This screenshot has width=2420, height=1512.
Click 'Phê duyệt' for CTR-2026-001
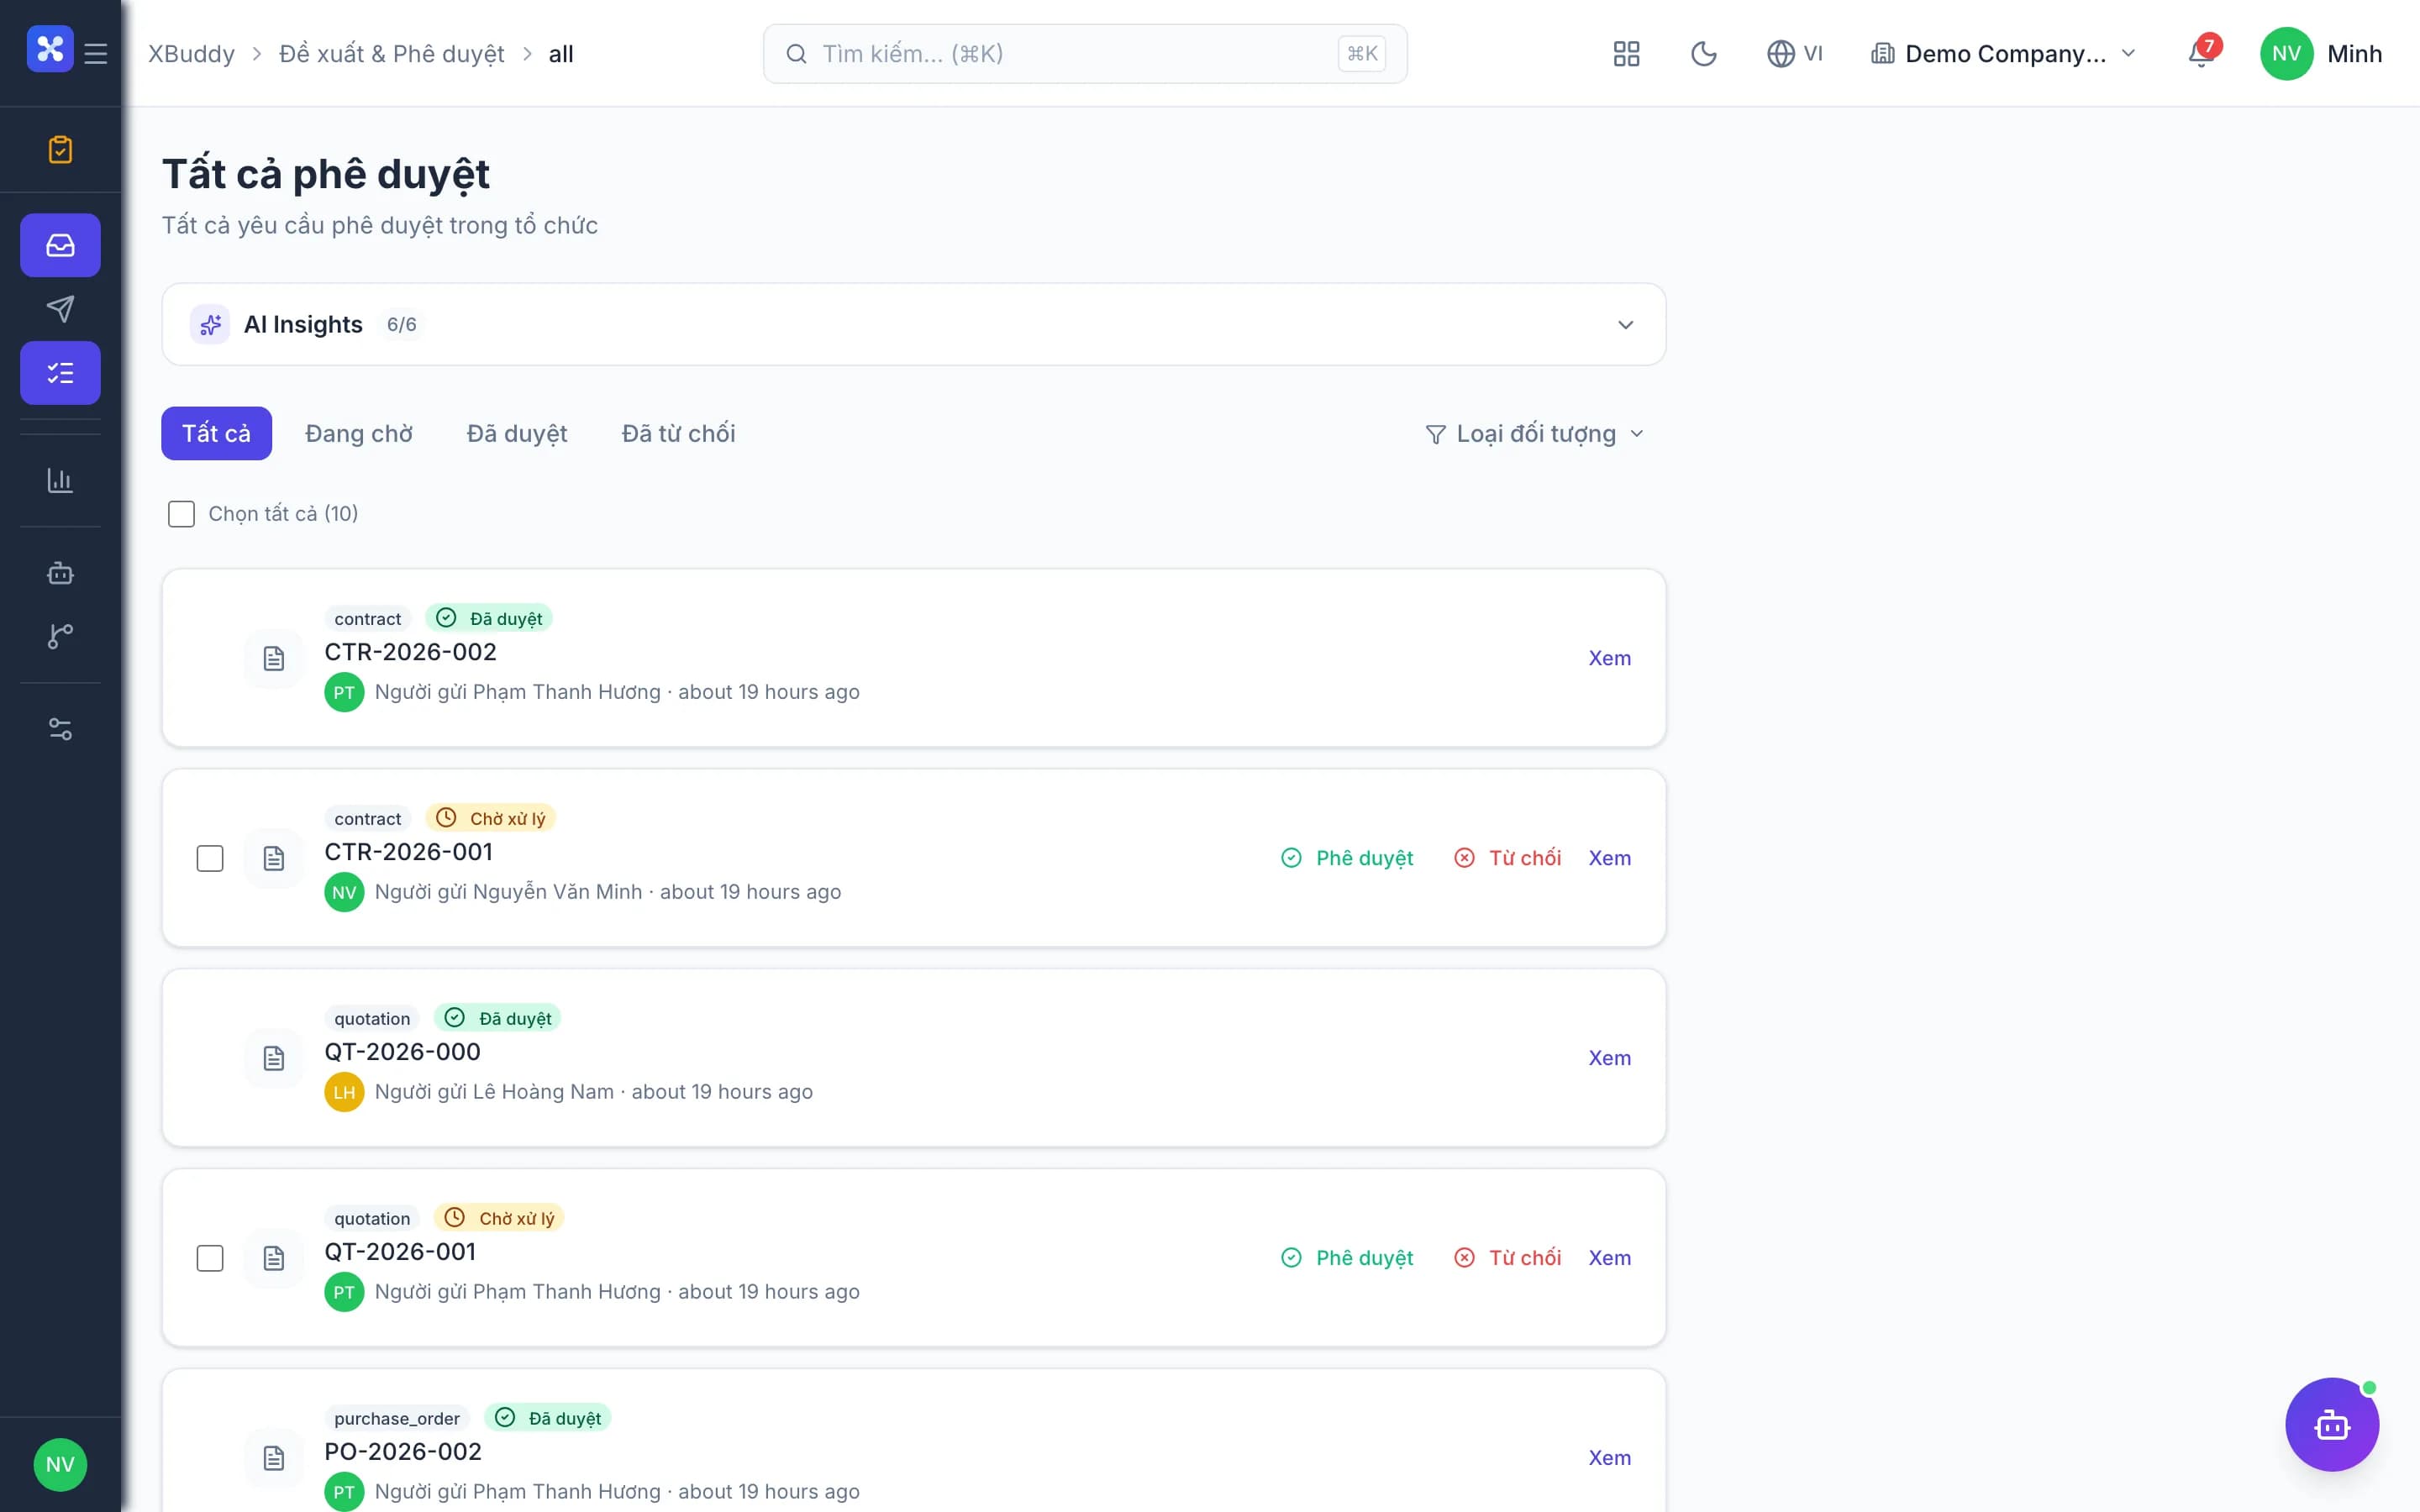(1347, 858)
